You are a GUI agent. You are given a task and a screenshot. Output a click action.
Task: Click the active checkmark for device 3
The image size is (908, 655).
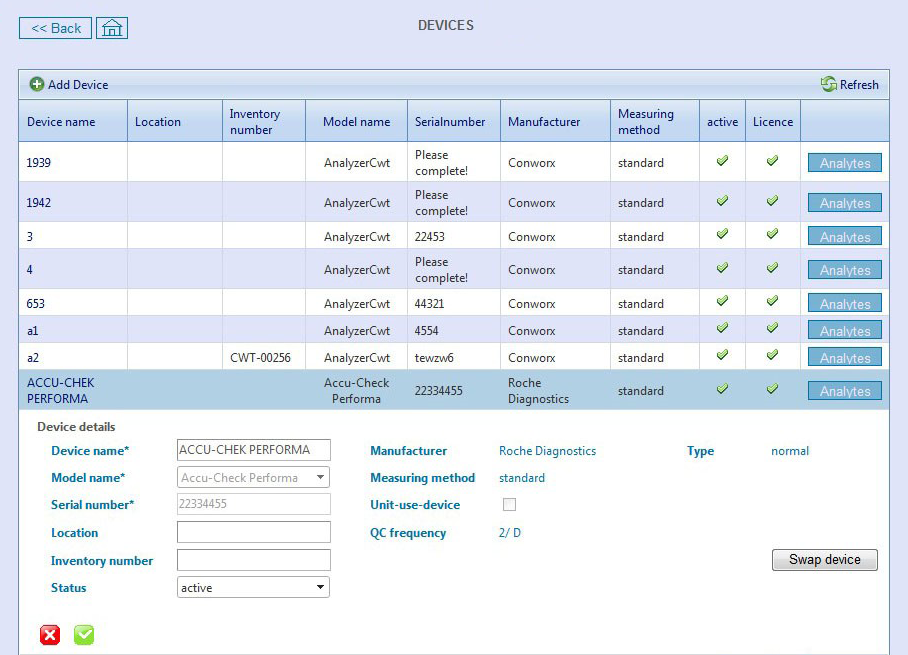[722, 236]
